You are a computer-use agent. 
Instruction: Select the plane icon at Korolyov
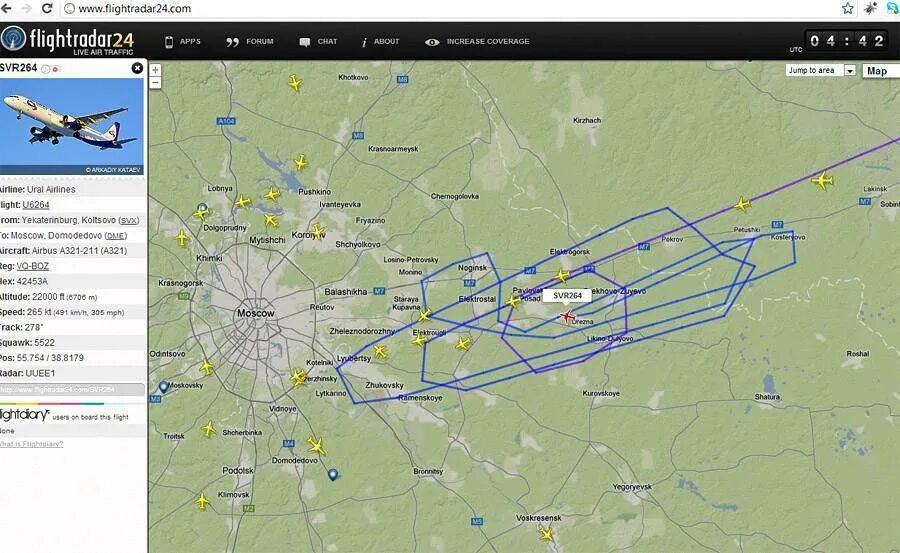(x=317, y=232)
